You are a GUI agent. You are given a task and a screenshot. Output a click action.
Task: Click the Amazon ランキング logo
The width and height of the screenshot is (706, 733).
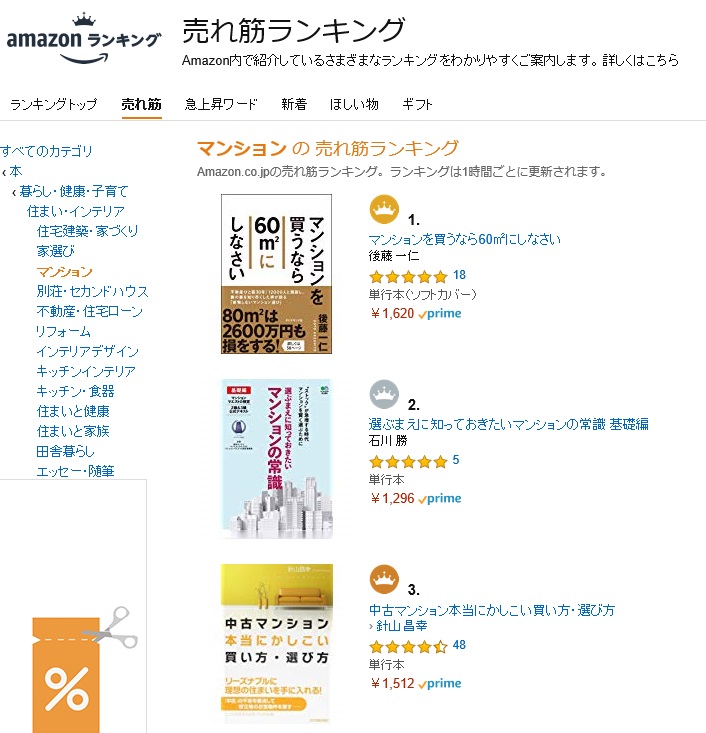[82, 39]
